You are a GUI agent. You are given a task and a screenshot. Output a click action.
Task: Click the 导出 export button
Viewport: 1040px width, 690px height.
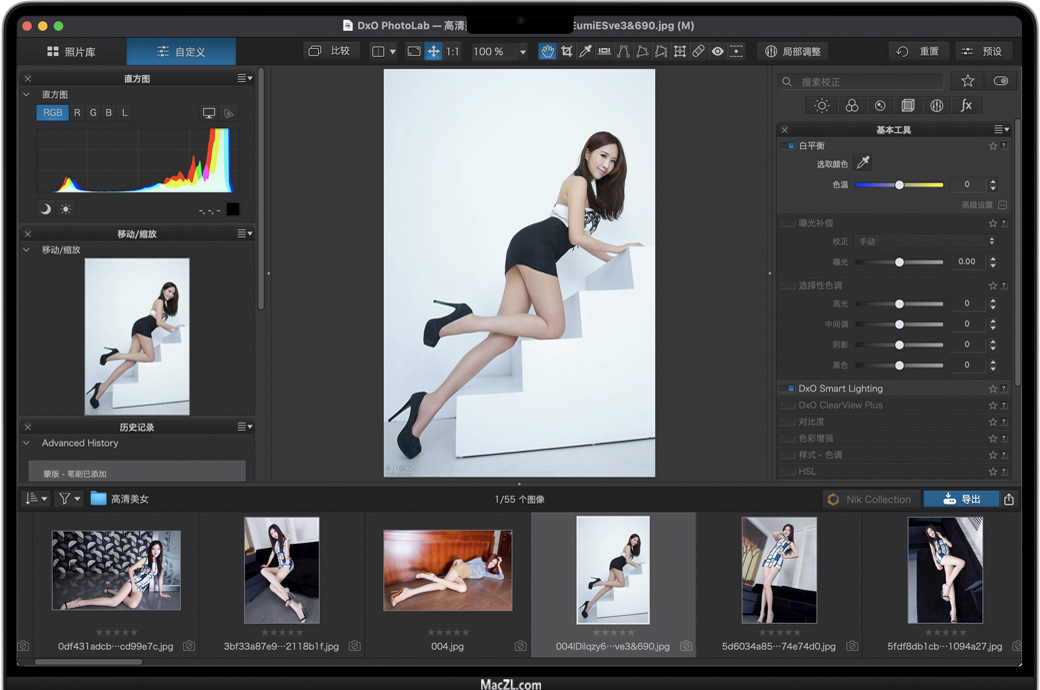tap(960, 499)
